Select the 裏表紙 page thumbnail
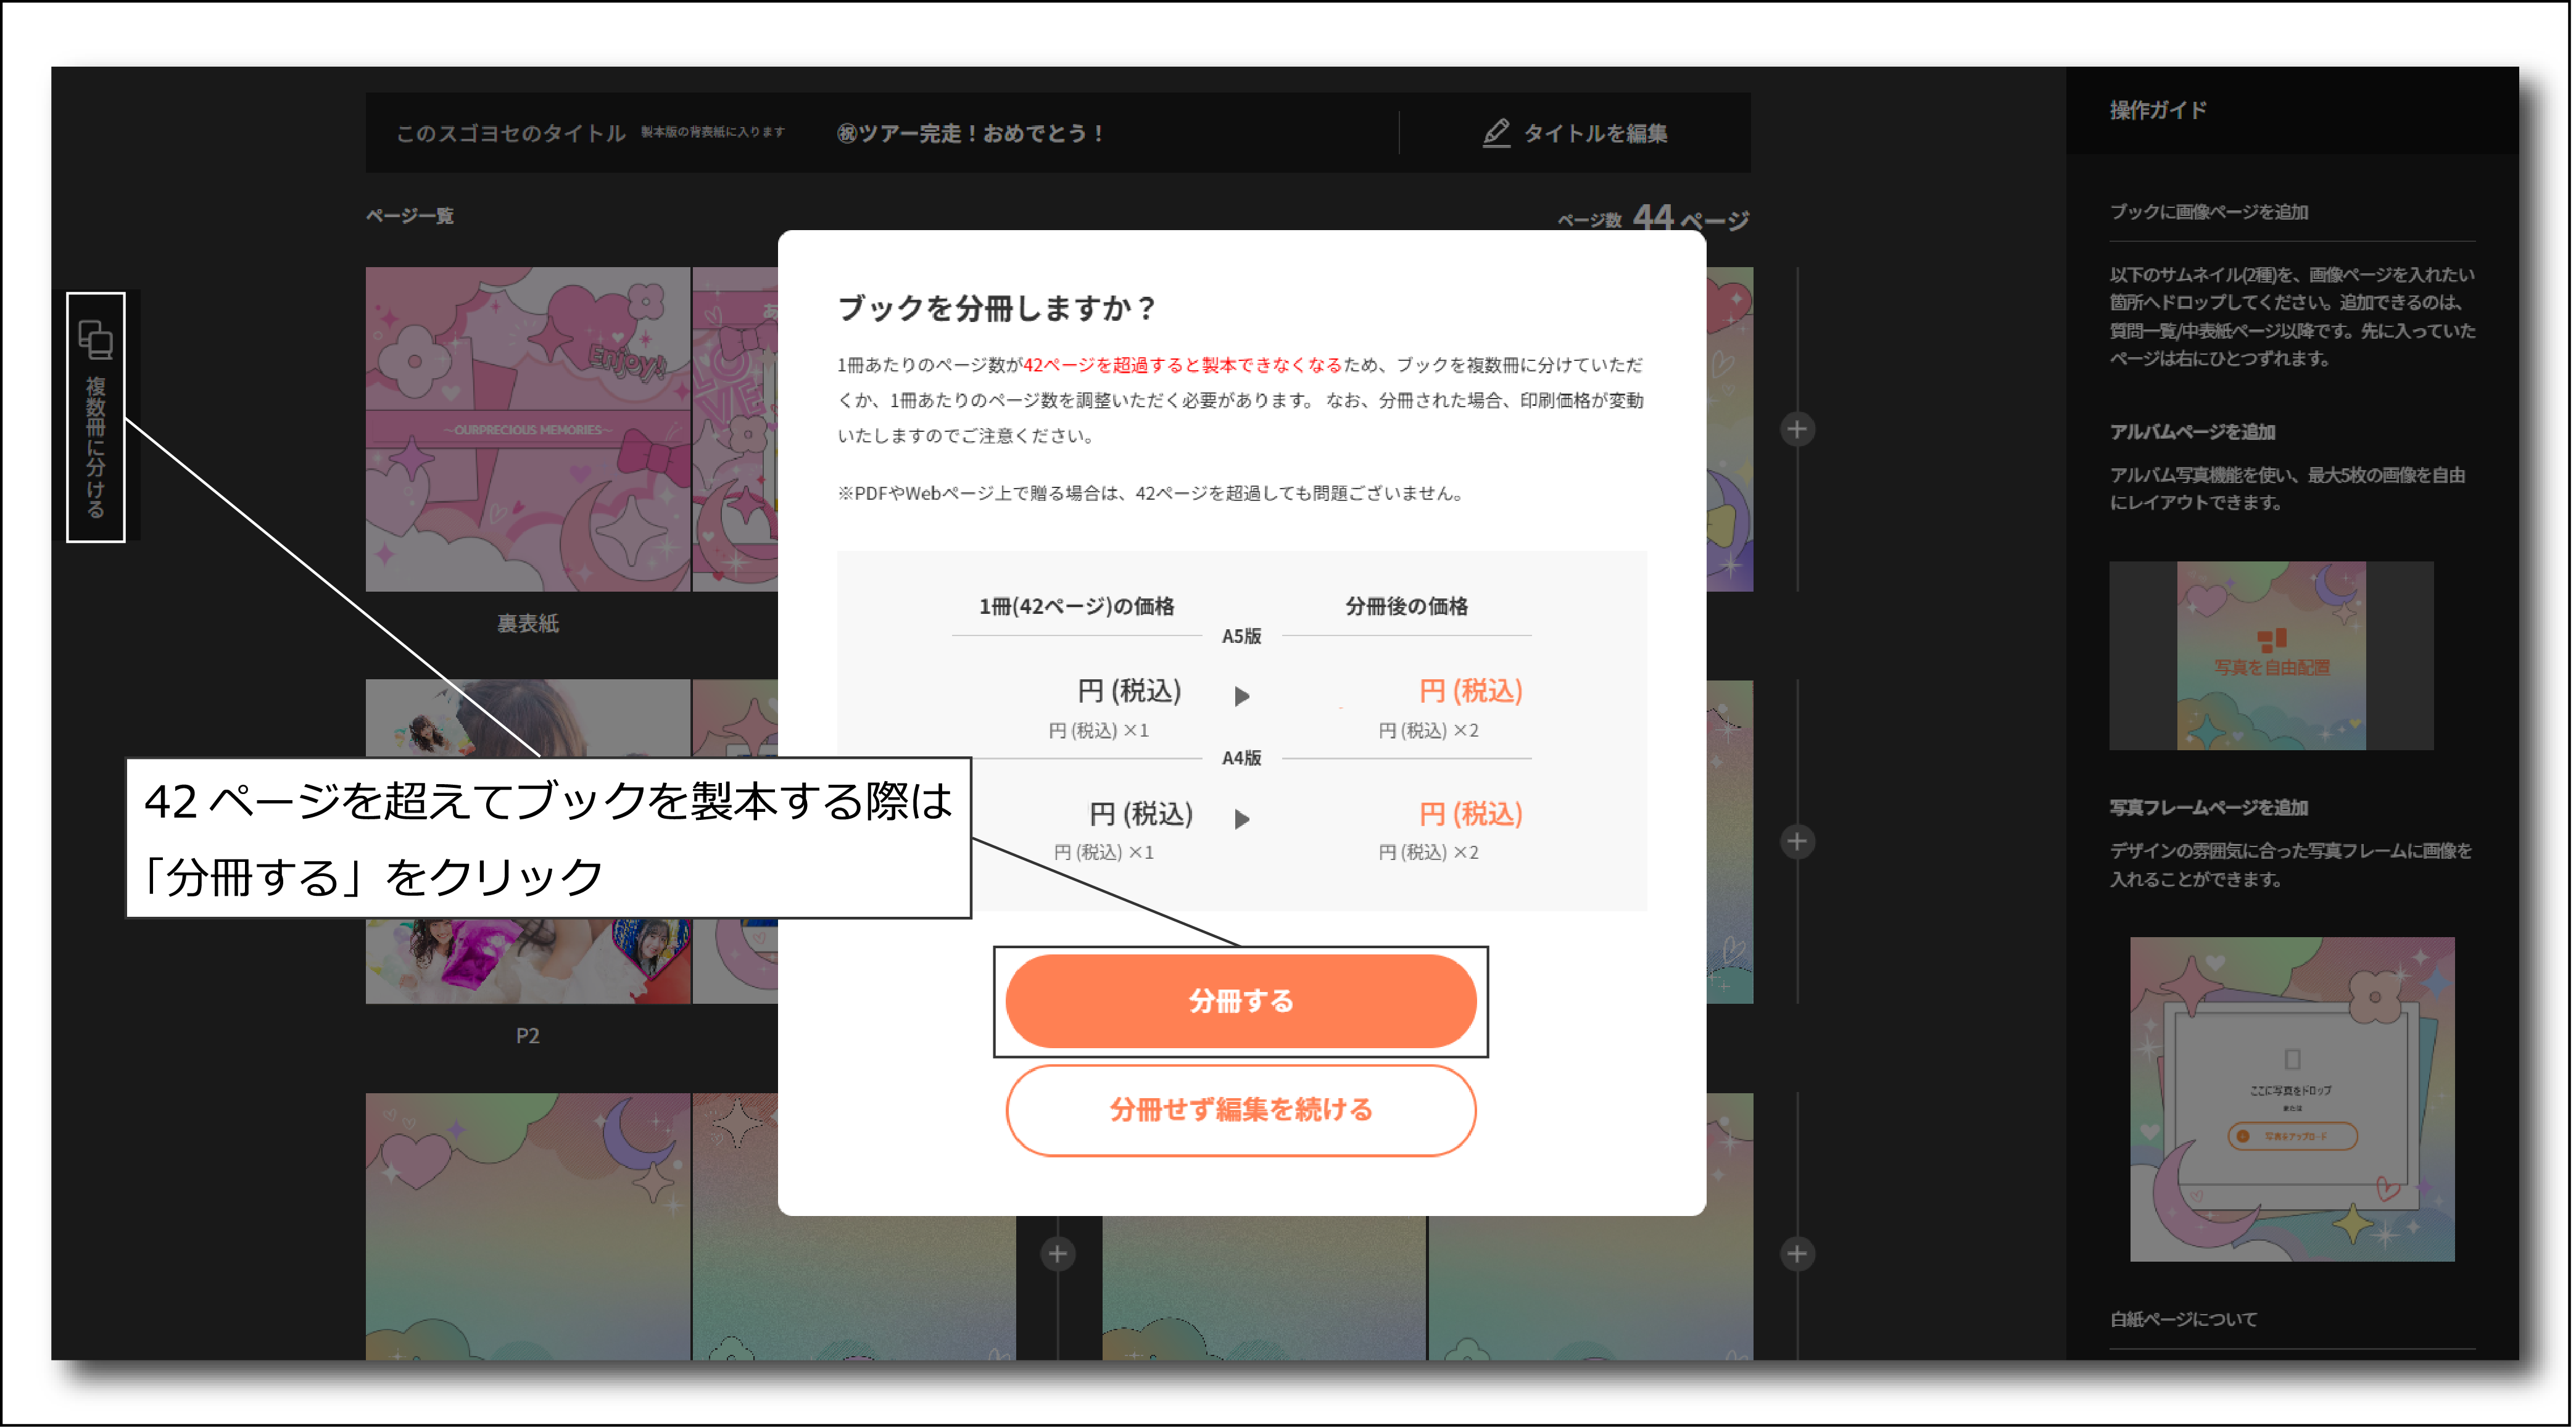The height and width of the screenshot is (1427, 2576). point(527,429)
